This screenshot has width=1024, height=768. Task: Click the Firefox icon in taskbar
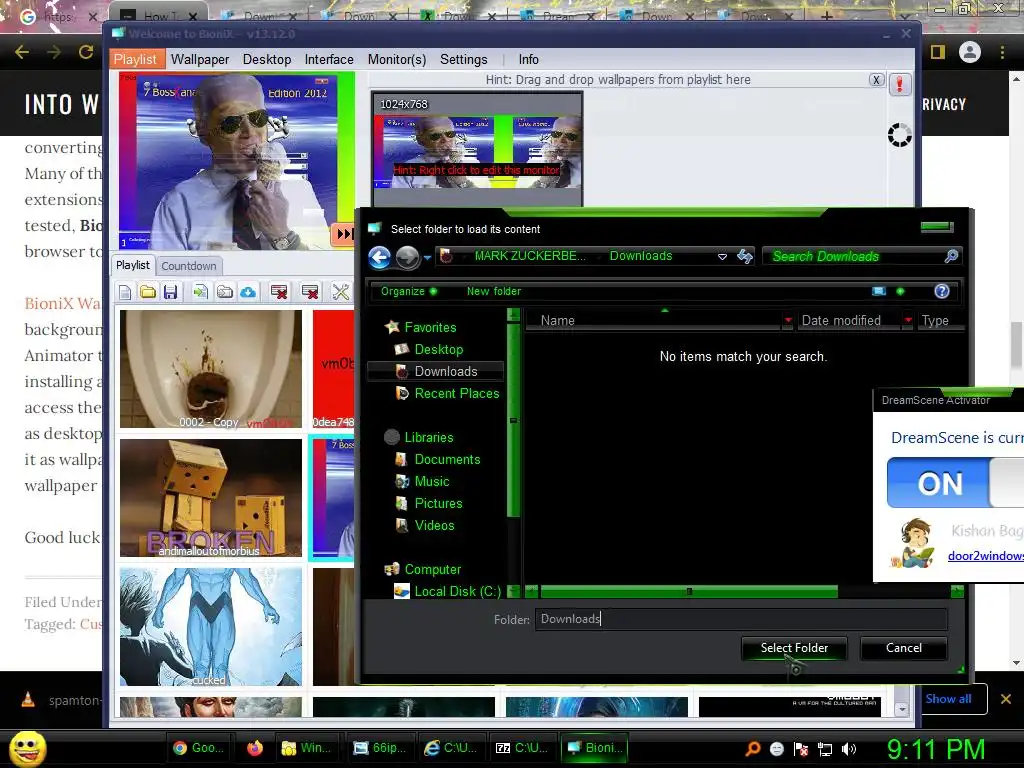255,748
